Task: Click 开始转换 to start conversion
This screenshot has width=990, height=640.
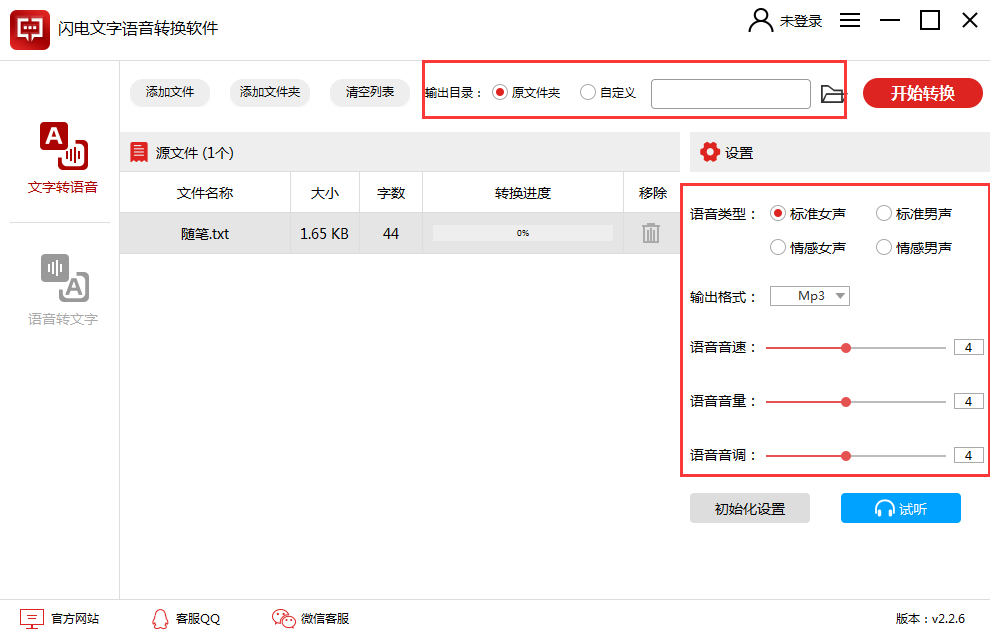Action: point(922,93)
